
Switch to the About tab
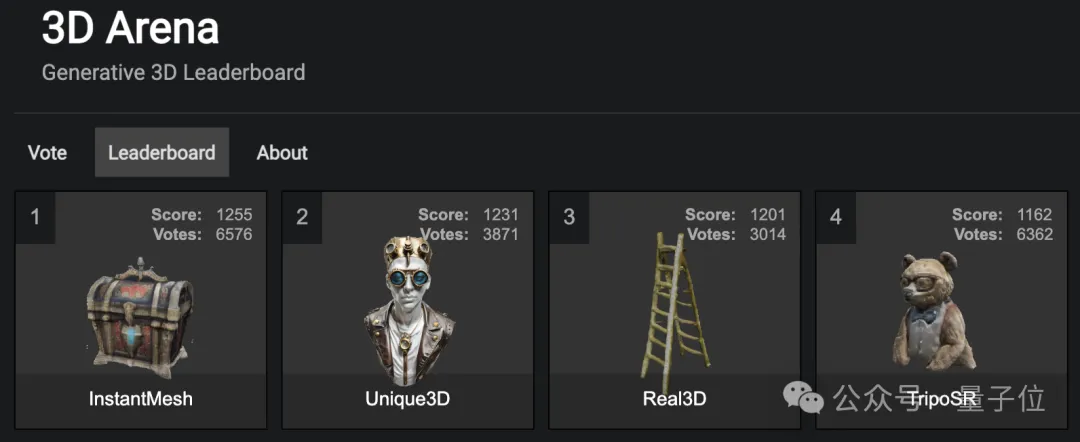pos(282,152)
